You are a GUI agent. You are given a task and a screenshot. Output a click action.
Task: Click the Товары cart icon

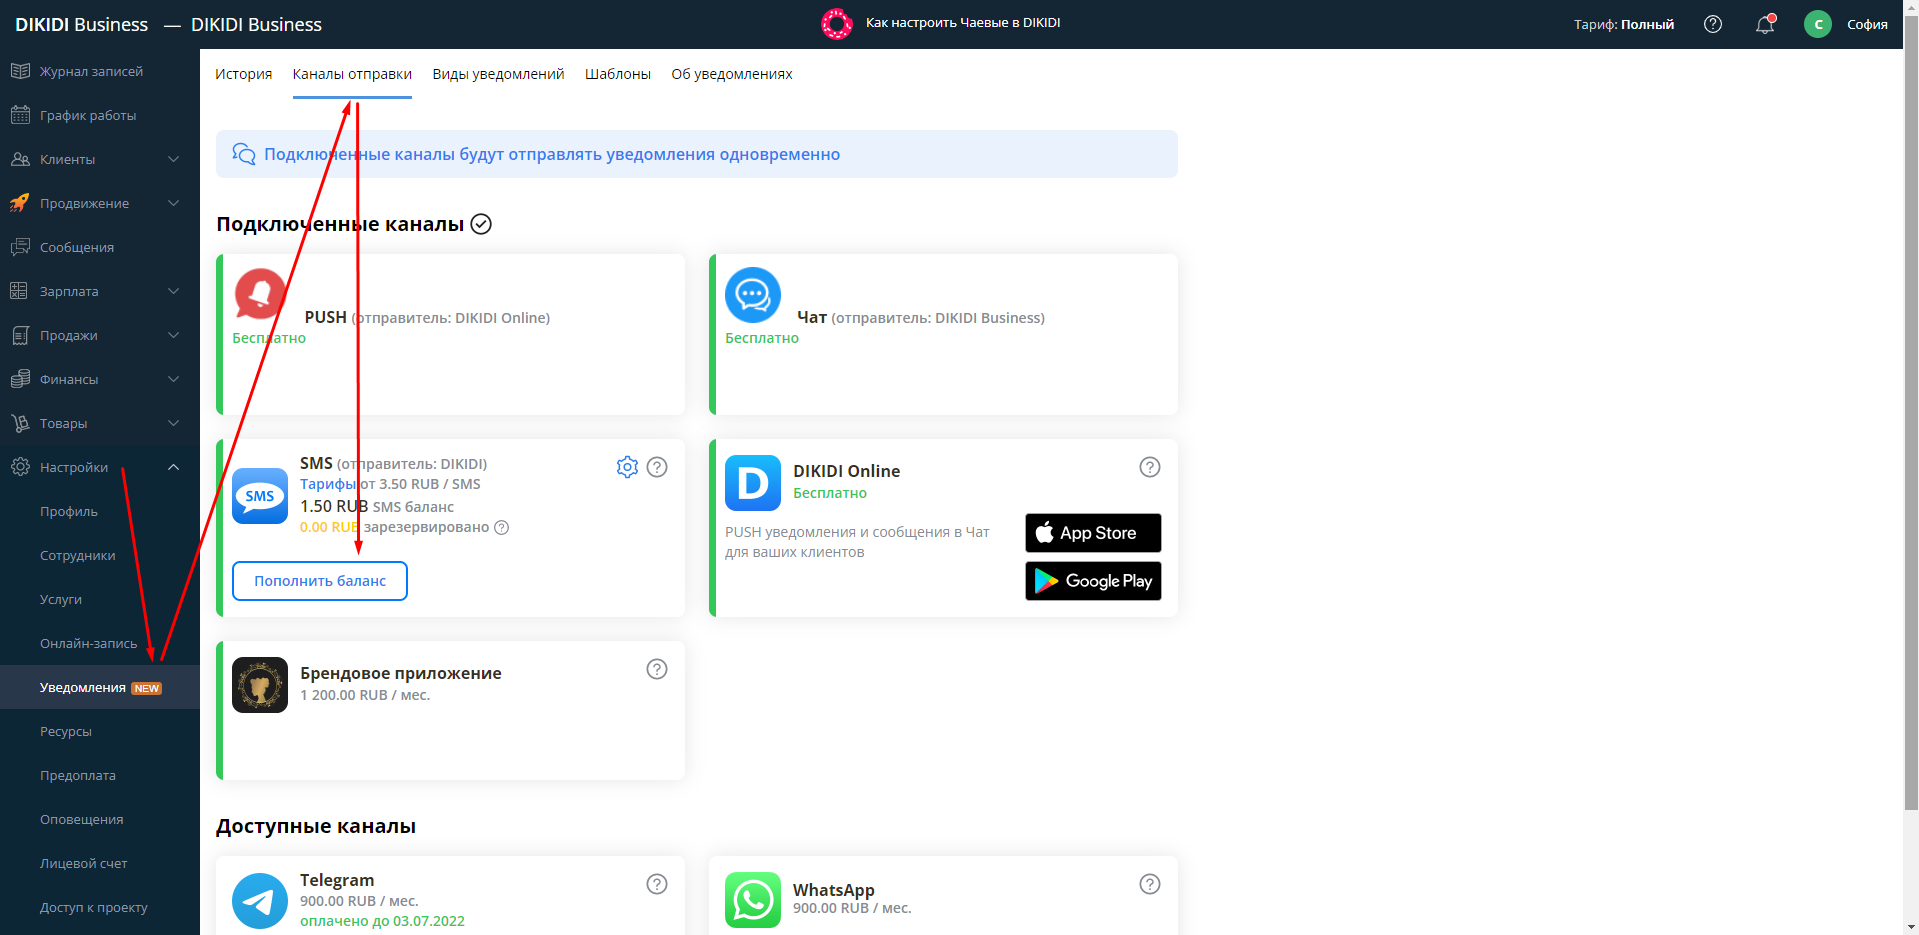click(x=20, y=423)
